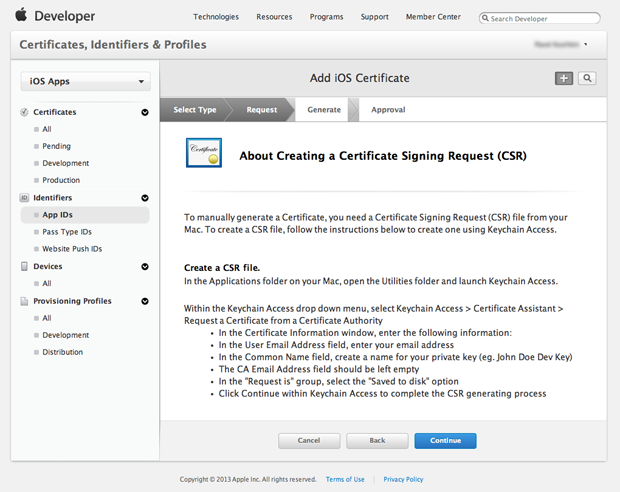The height and width of the screenshot is (492, 620).
Task: Click the Cancel button
Action: click(309, 441)
